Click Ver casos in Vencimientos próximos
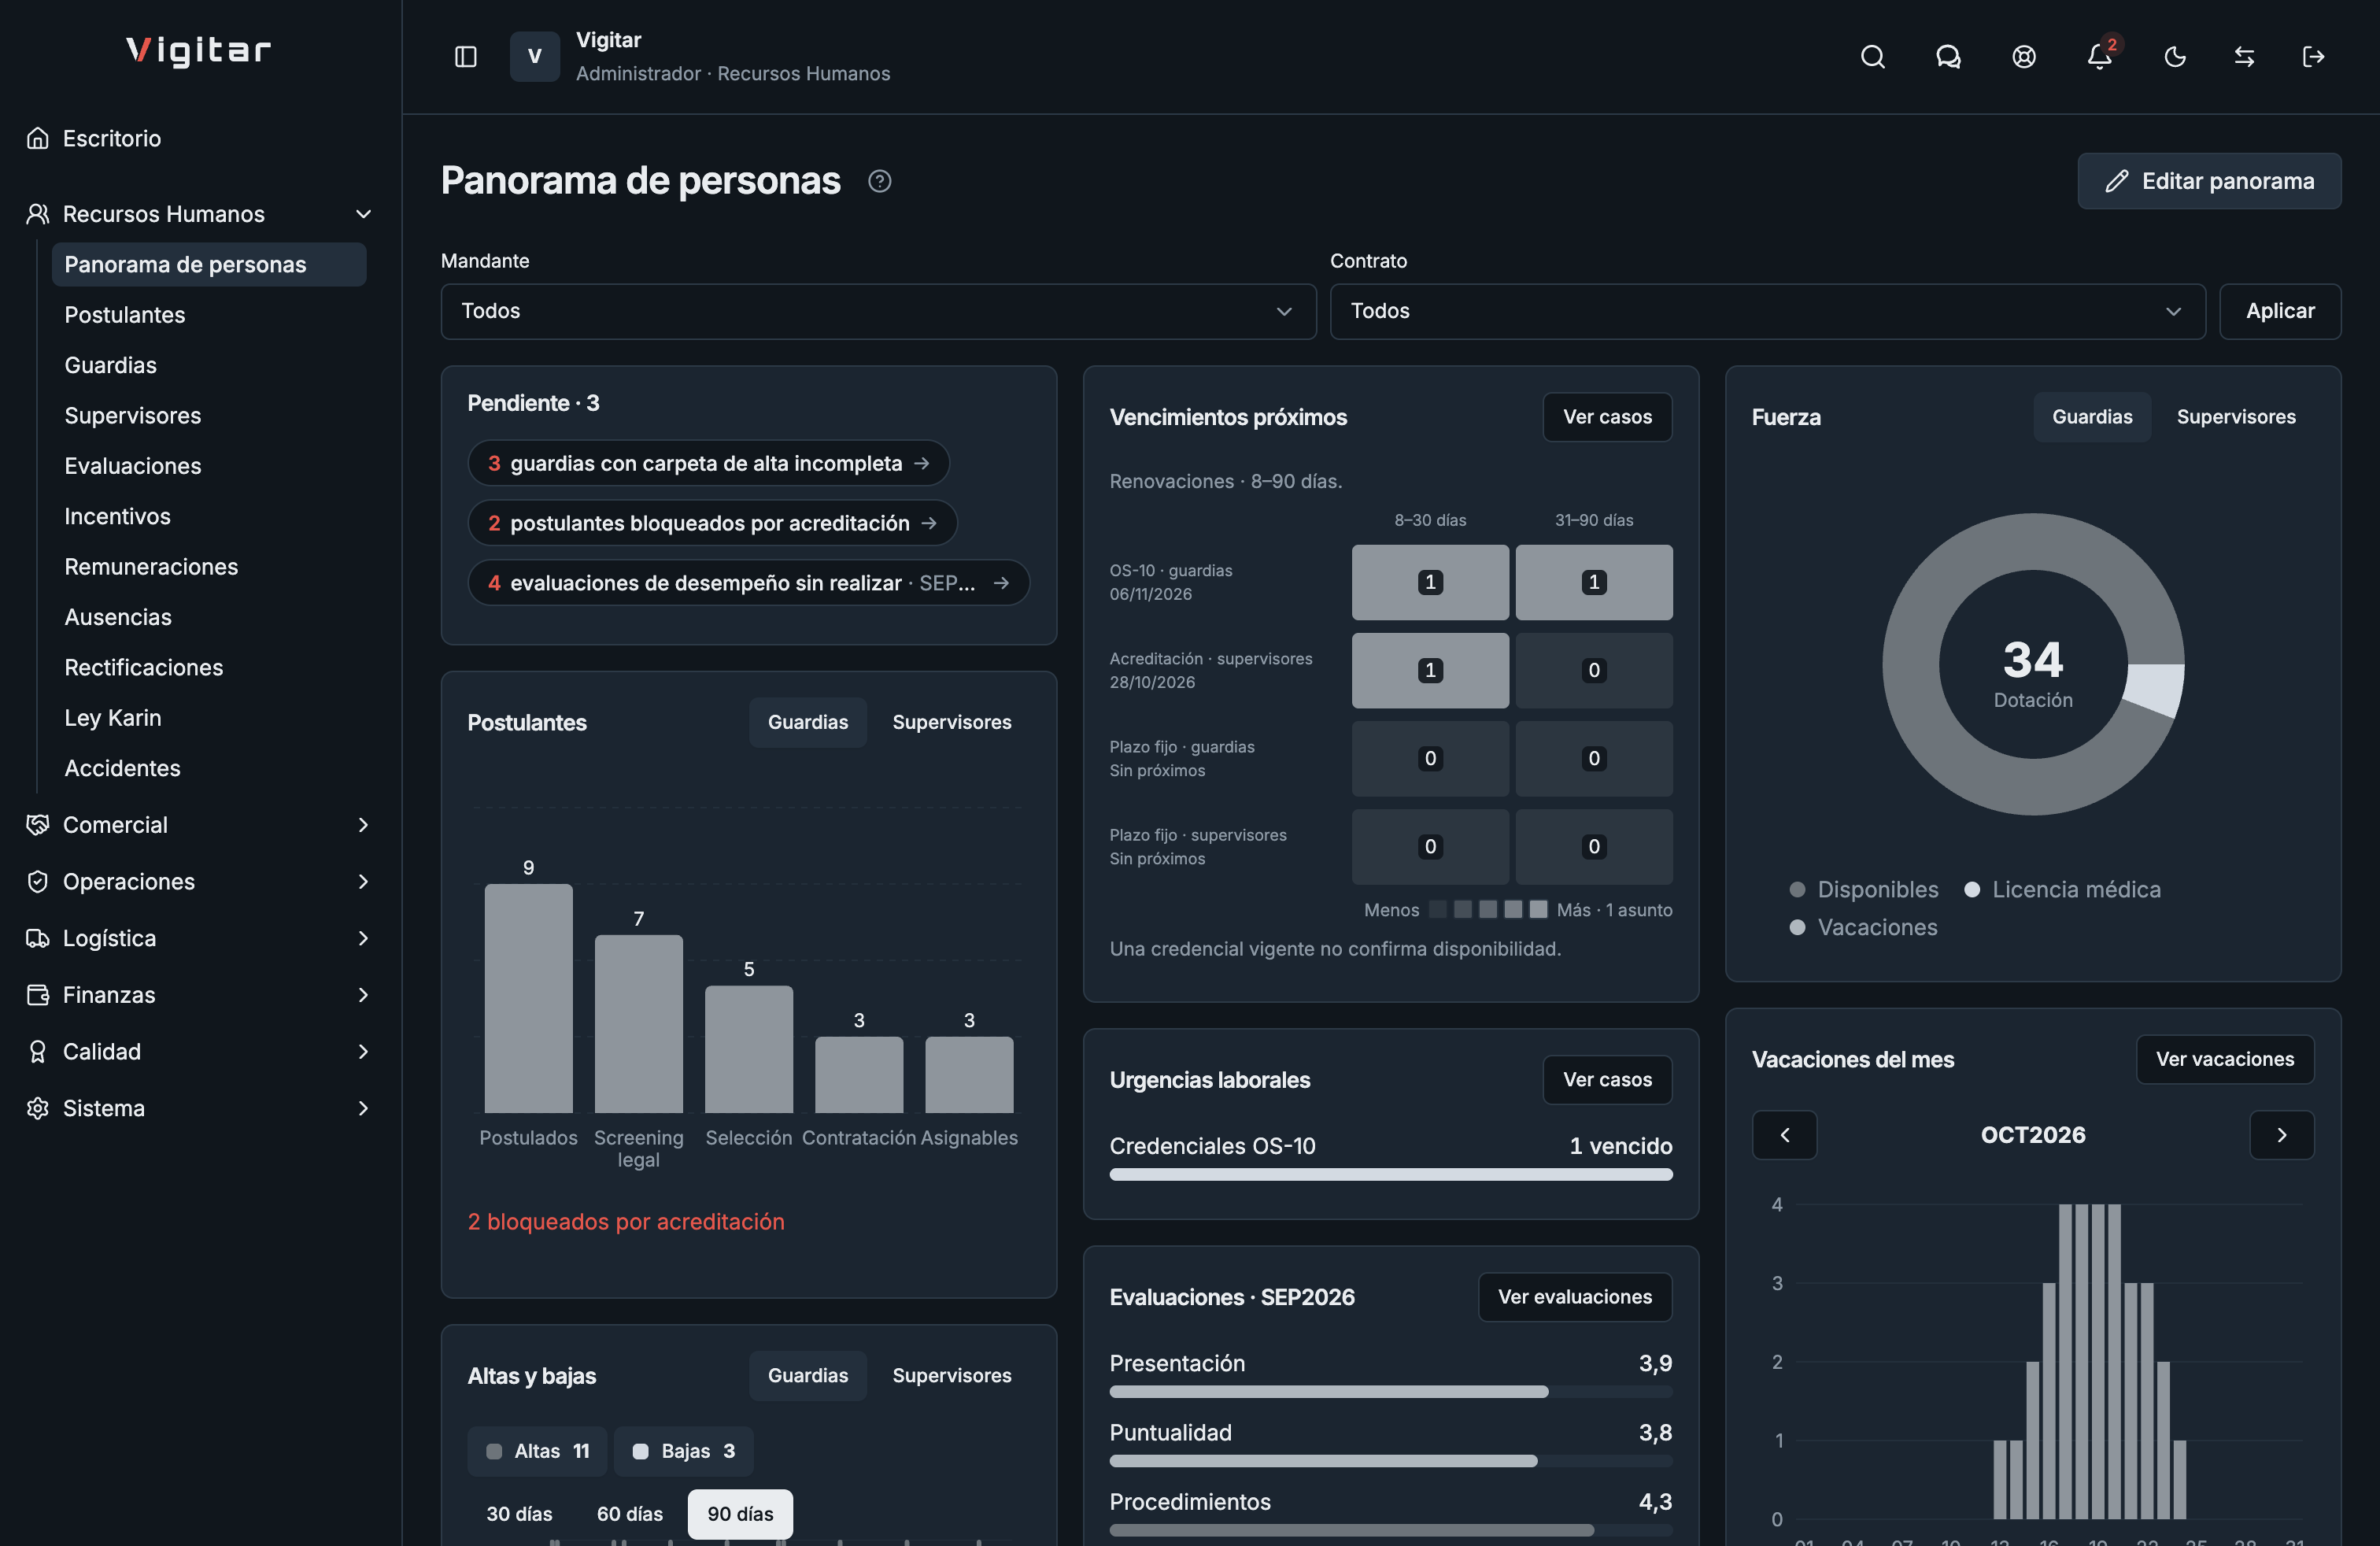 (1607, 417)
